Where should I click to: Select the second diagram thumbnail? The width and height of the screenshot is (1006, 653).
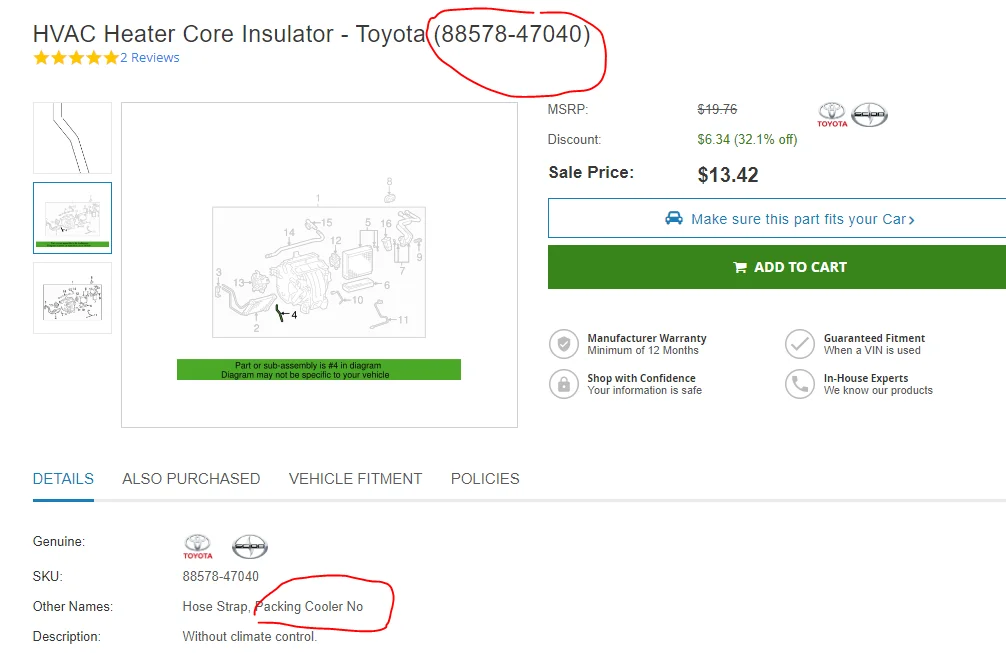[x=72, y=218]
